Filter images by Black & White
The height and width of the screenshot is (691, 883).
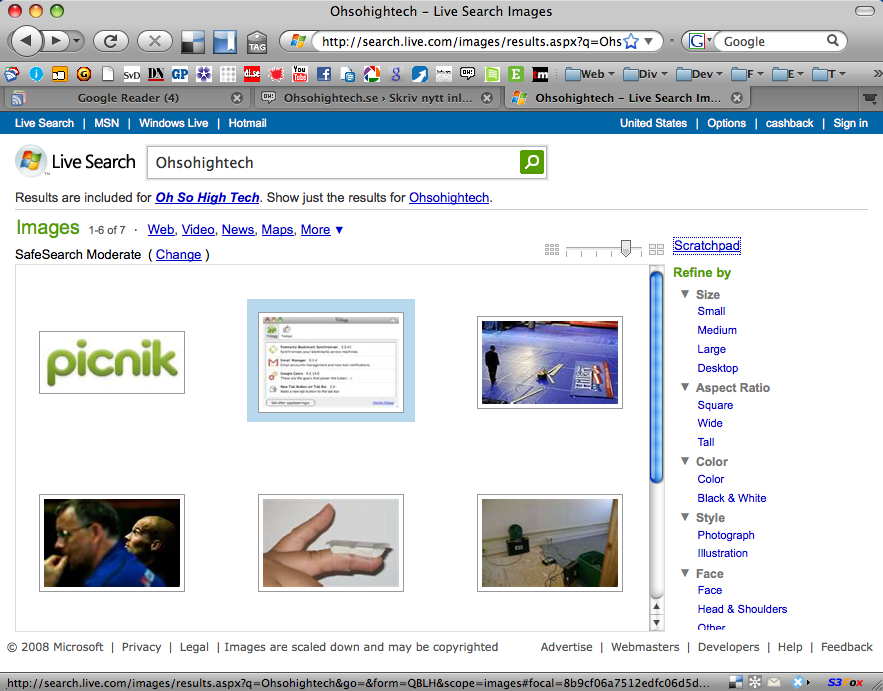click(x=732, y=498)
